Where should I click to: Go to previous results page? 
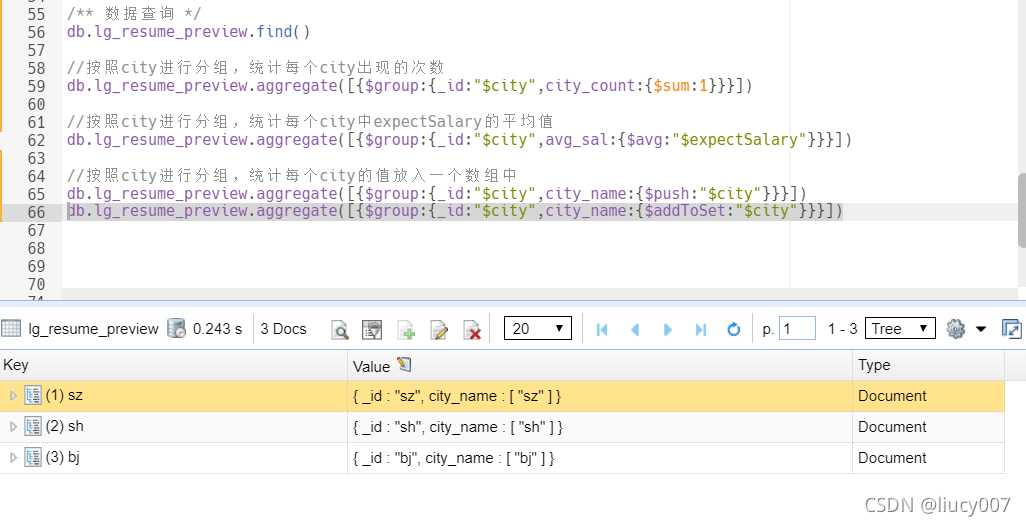point(635,329)
